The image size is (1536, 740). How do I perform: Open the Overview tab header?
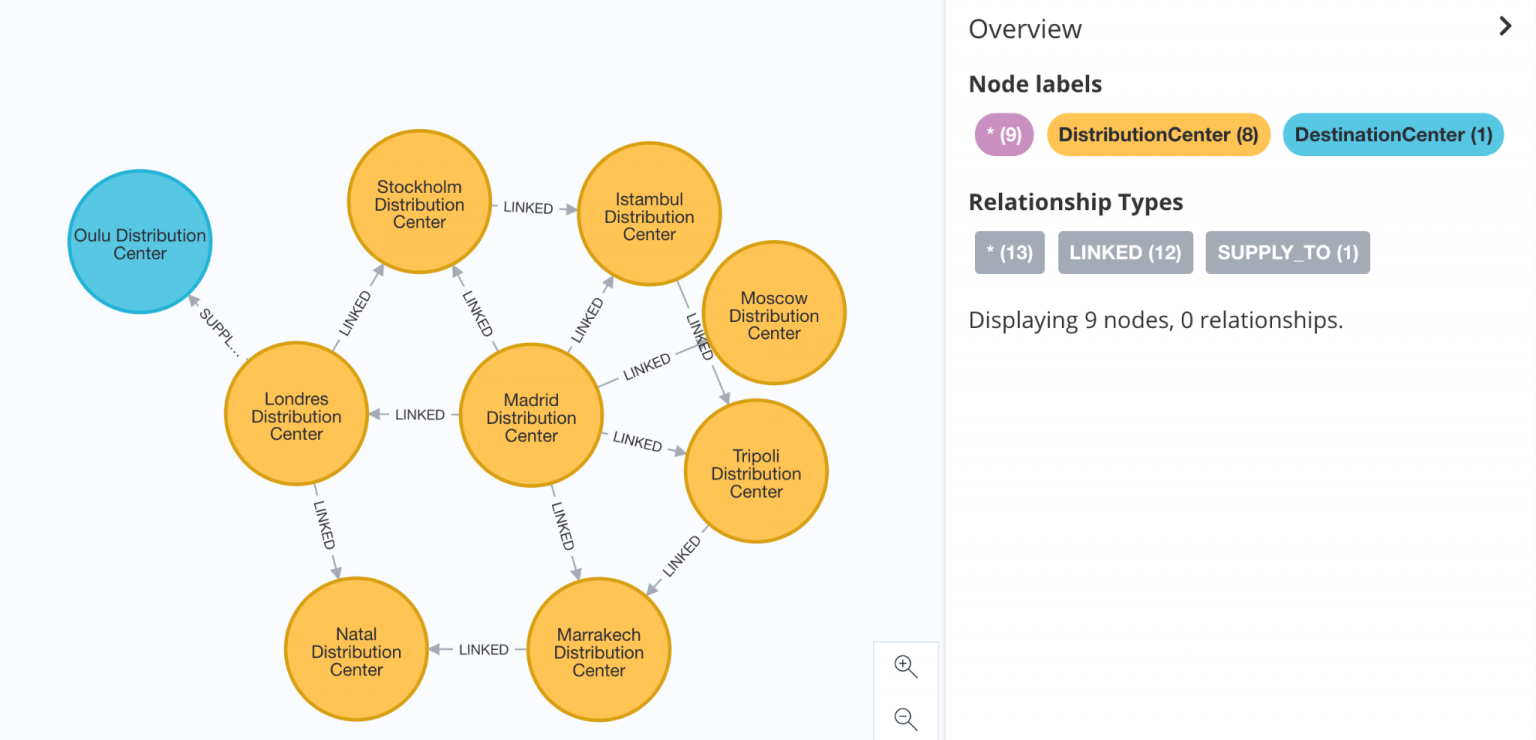(1025, 29)
